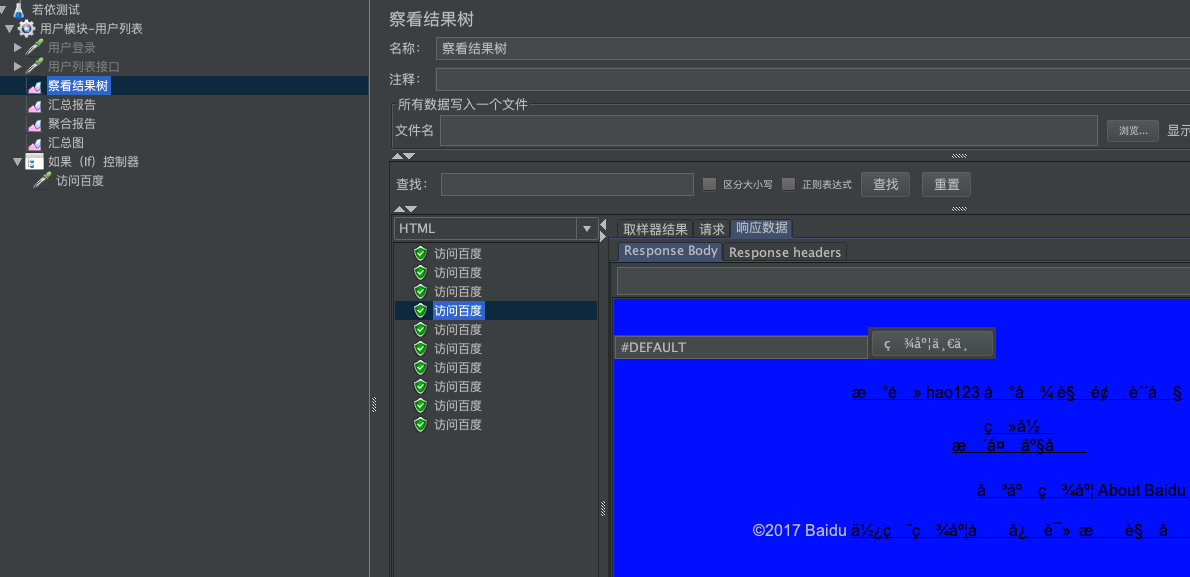Click the 若依测试 test plan flask icon
1190x577 pixels.
pos(19,10)
